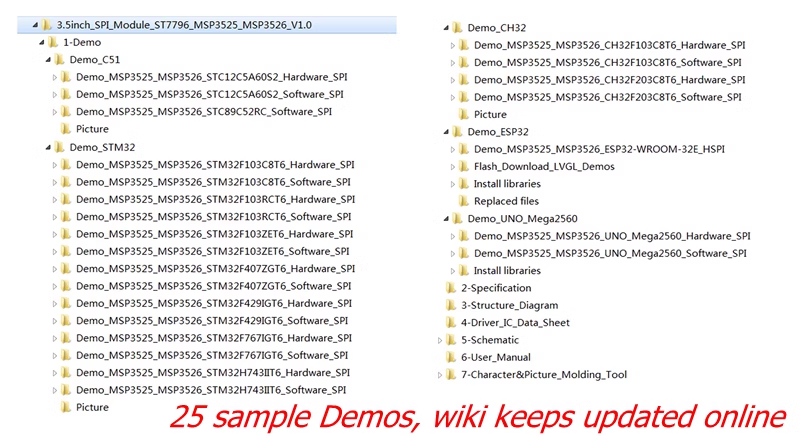The image size is (800, 436).
Task: Collapse the root 3.5inch_SPI_Module folder
Action: click(33, 25)
